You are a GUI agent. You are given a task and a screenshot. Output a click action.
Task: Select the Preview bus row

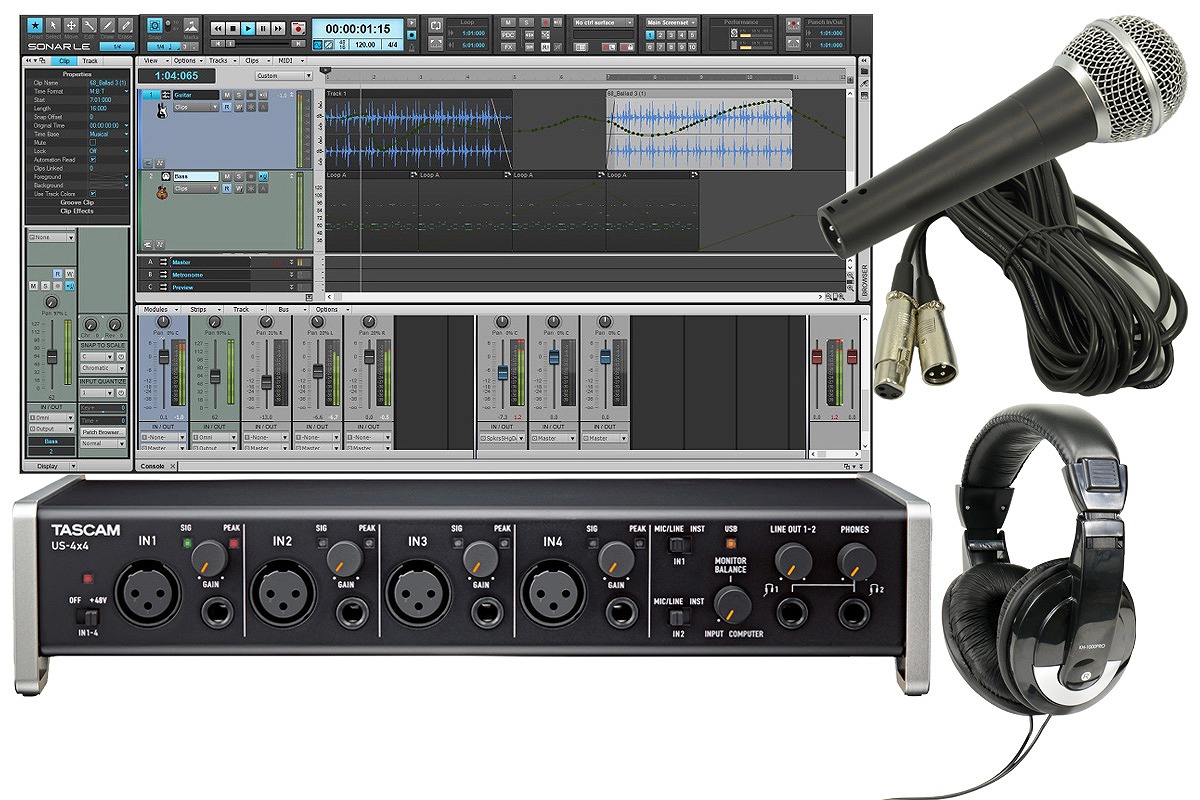[226, 287]
